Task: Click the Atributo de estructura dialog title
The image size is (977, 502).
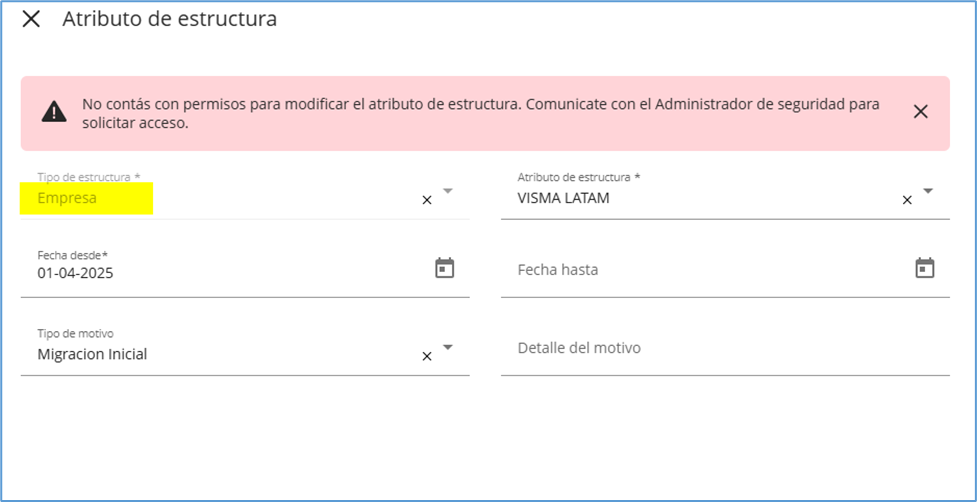Action: [x=169, y=19]
